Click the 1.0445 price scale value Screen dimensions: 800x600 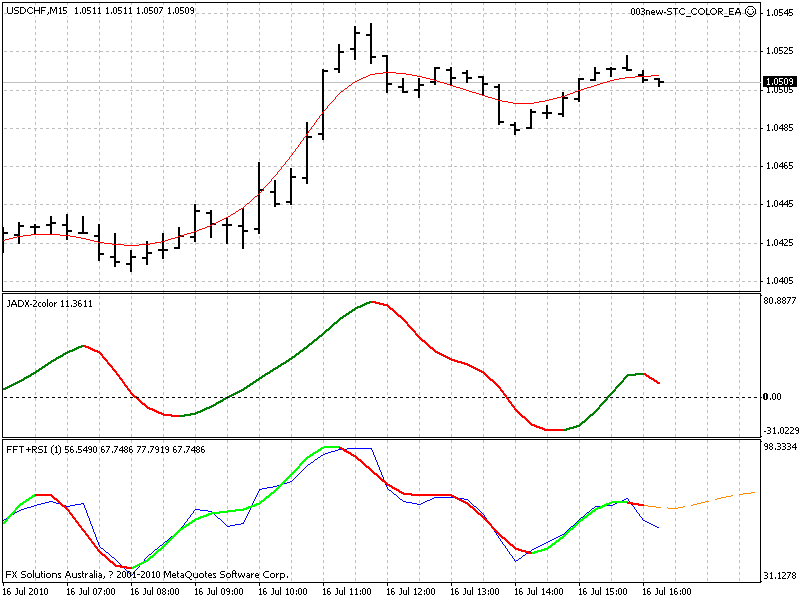[780, 204]
